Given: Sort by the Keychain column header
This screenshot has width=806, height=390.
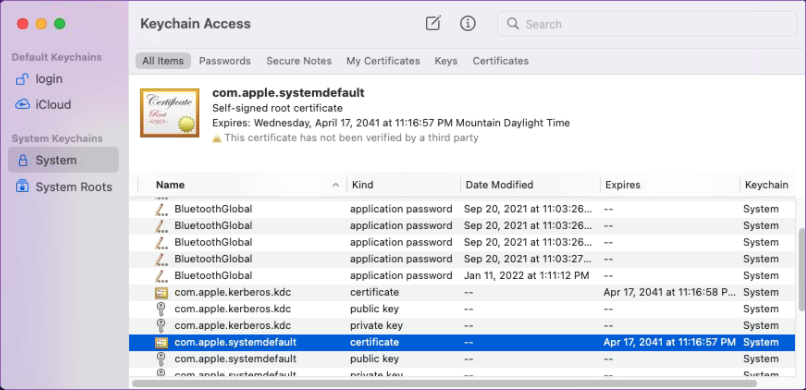Looking at the screenshot, I should (x=767, y=185).
